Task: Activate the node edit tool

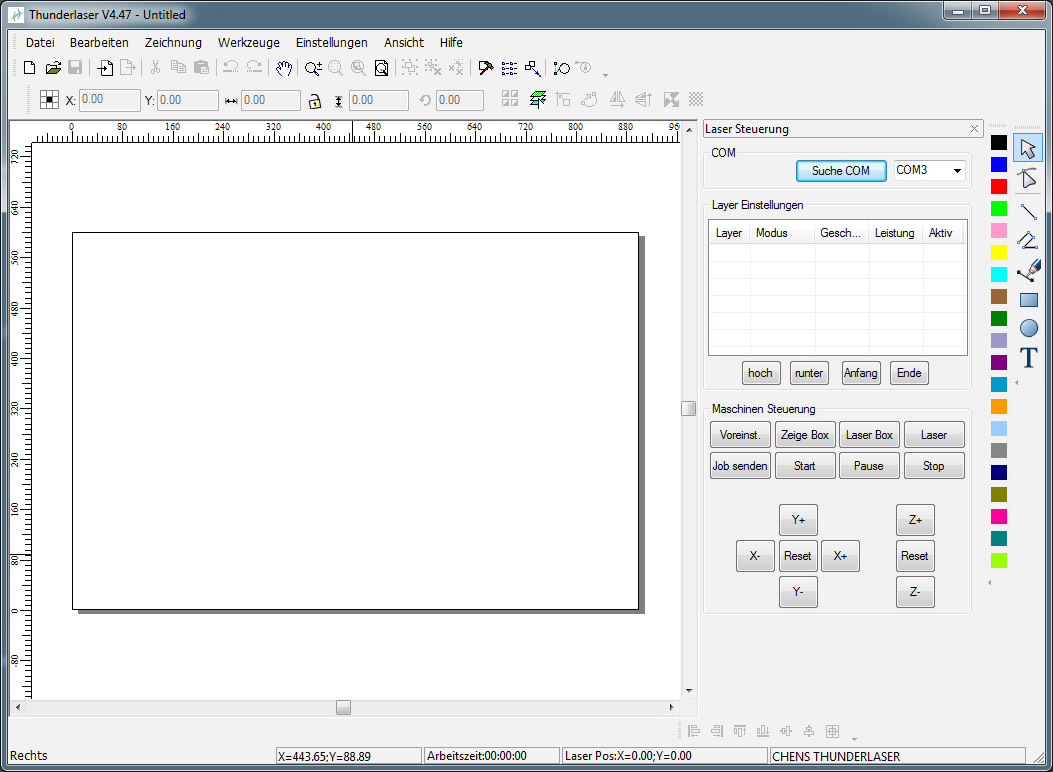Action: click(1028, 179)
